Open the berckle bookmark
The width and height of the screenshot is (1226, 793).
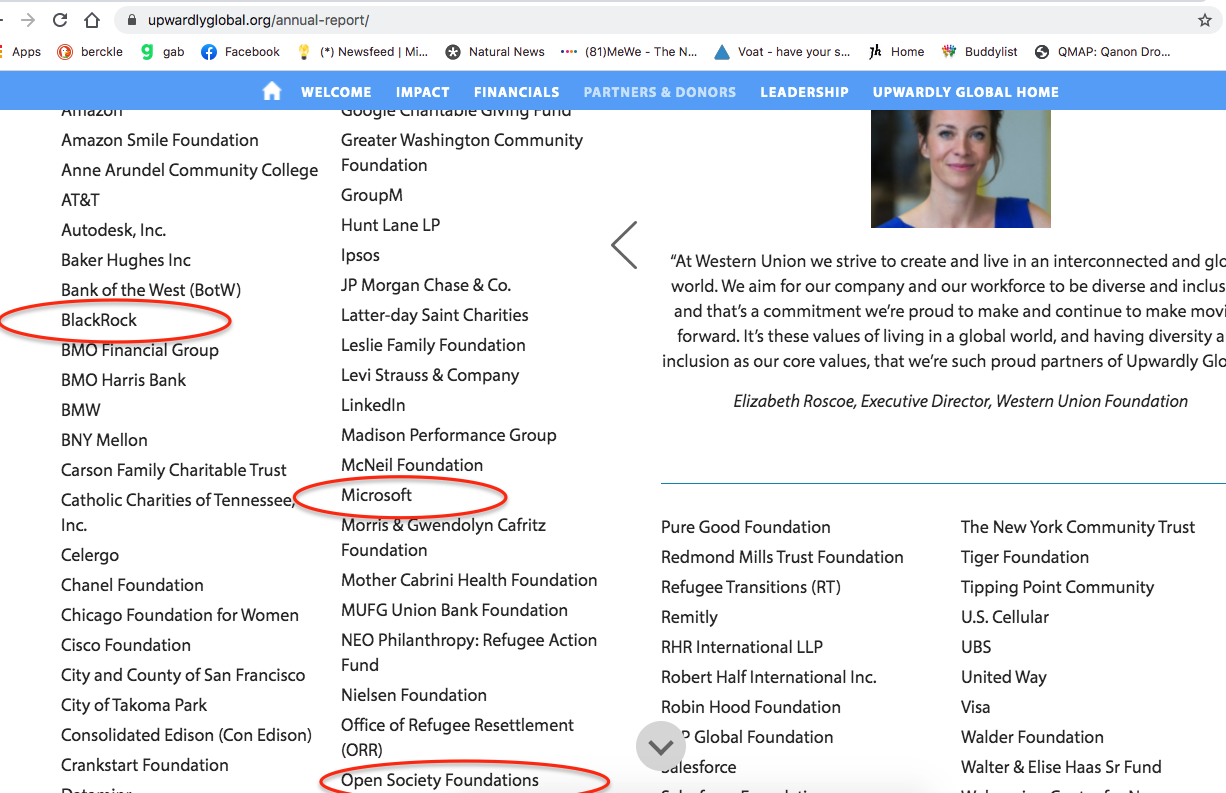[x=90, y=52]
